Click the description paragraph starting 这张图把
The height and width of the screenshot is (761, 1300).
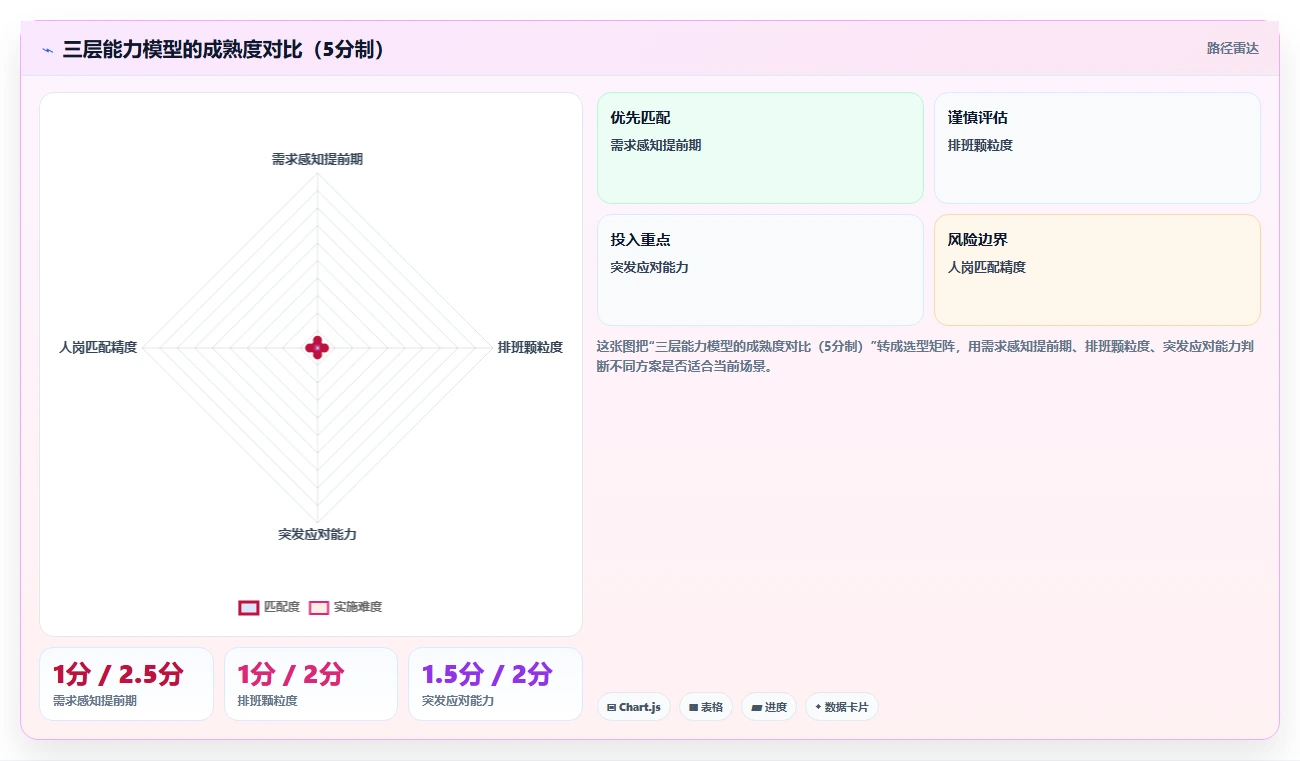(x=925, y=356)
